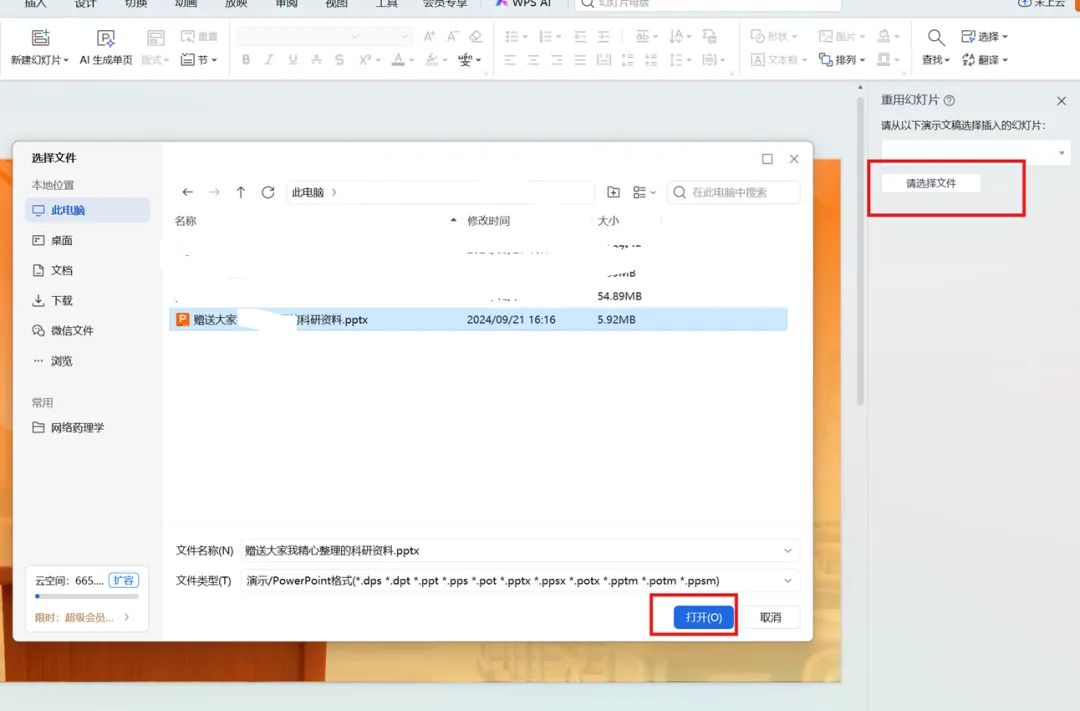
Task: Sort files by 修改时间 column
Action: [488, 221]
